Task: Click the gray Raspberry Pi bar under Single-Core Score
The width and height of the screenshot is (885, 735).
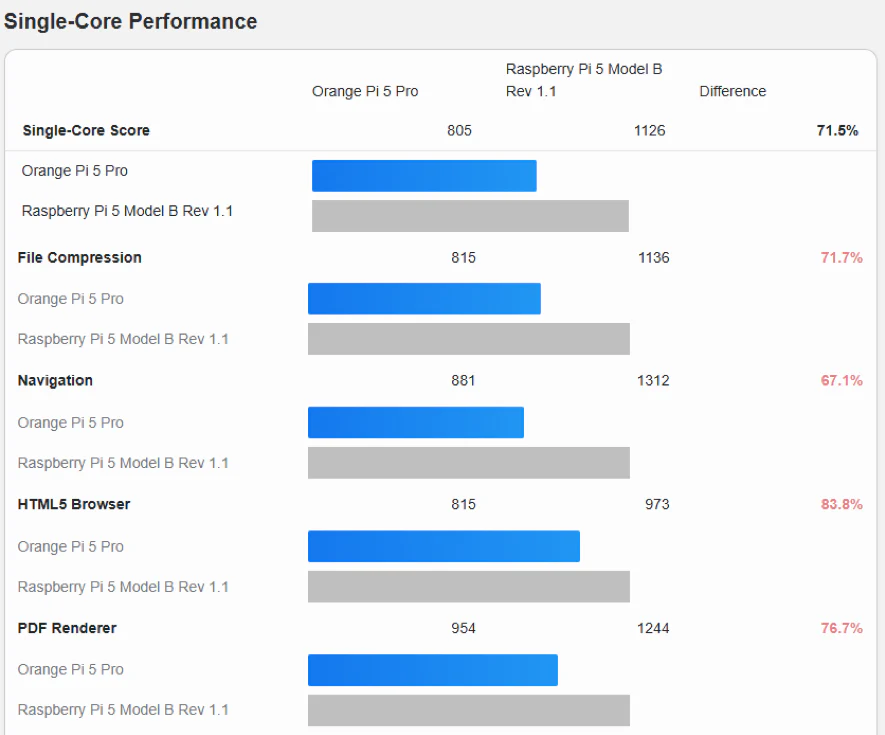Action: pyautogui.click(x=470, y=215)
